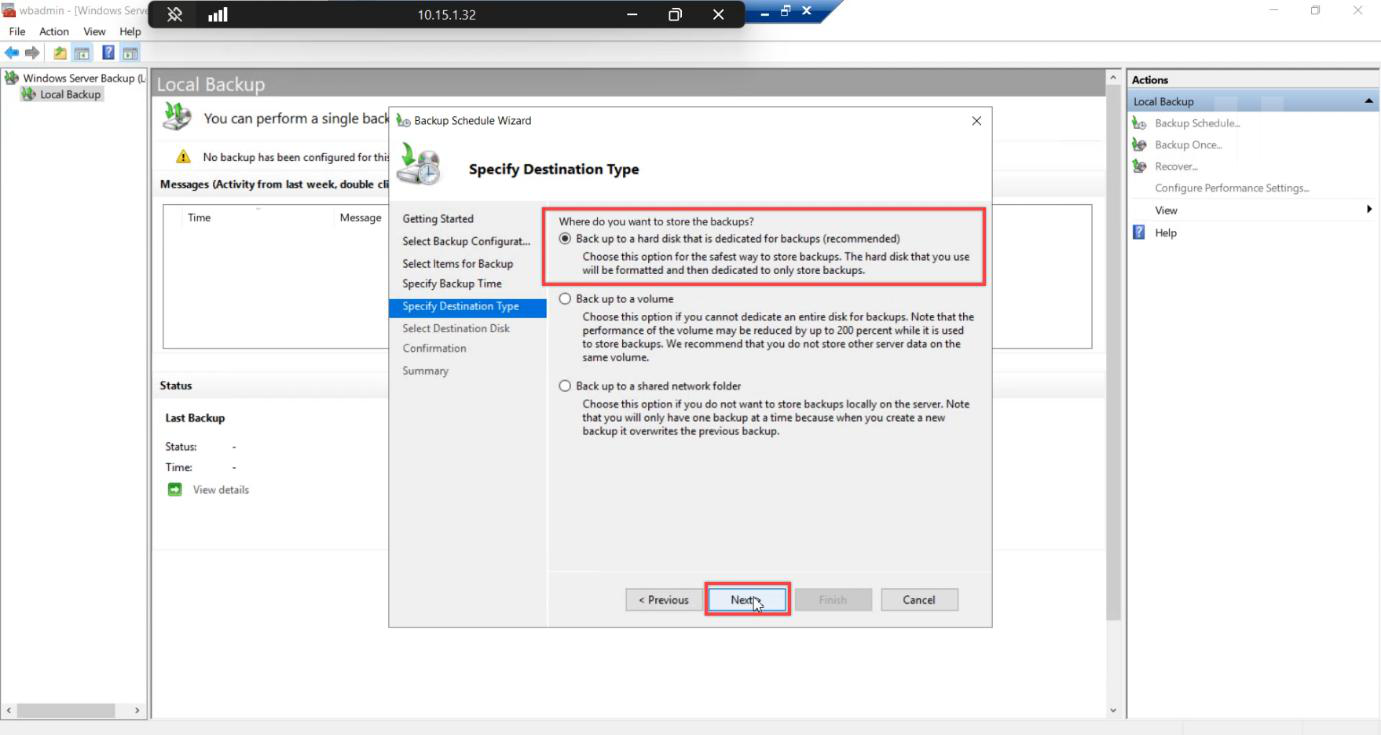Click 'No backup has been configured' warning text

pyautogui.click(x=295, y=157)
